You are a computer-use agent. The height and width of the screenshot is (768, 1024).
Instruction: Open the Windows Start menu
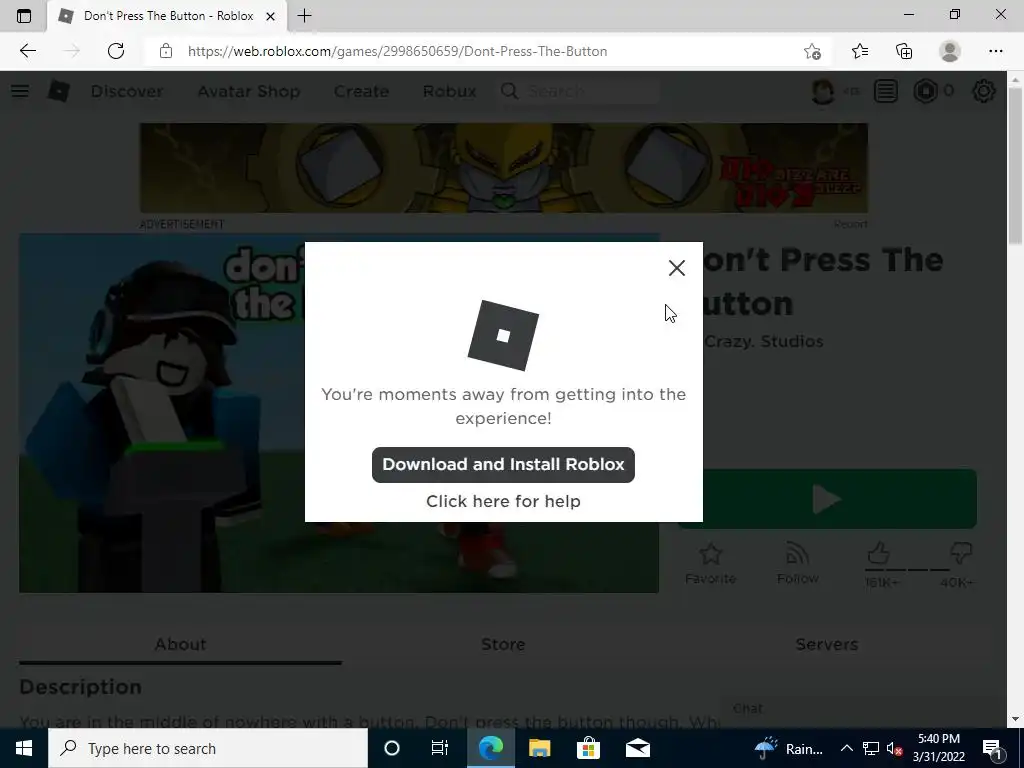[x=24, y=748]
